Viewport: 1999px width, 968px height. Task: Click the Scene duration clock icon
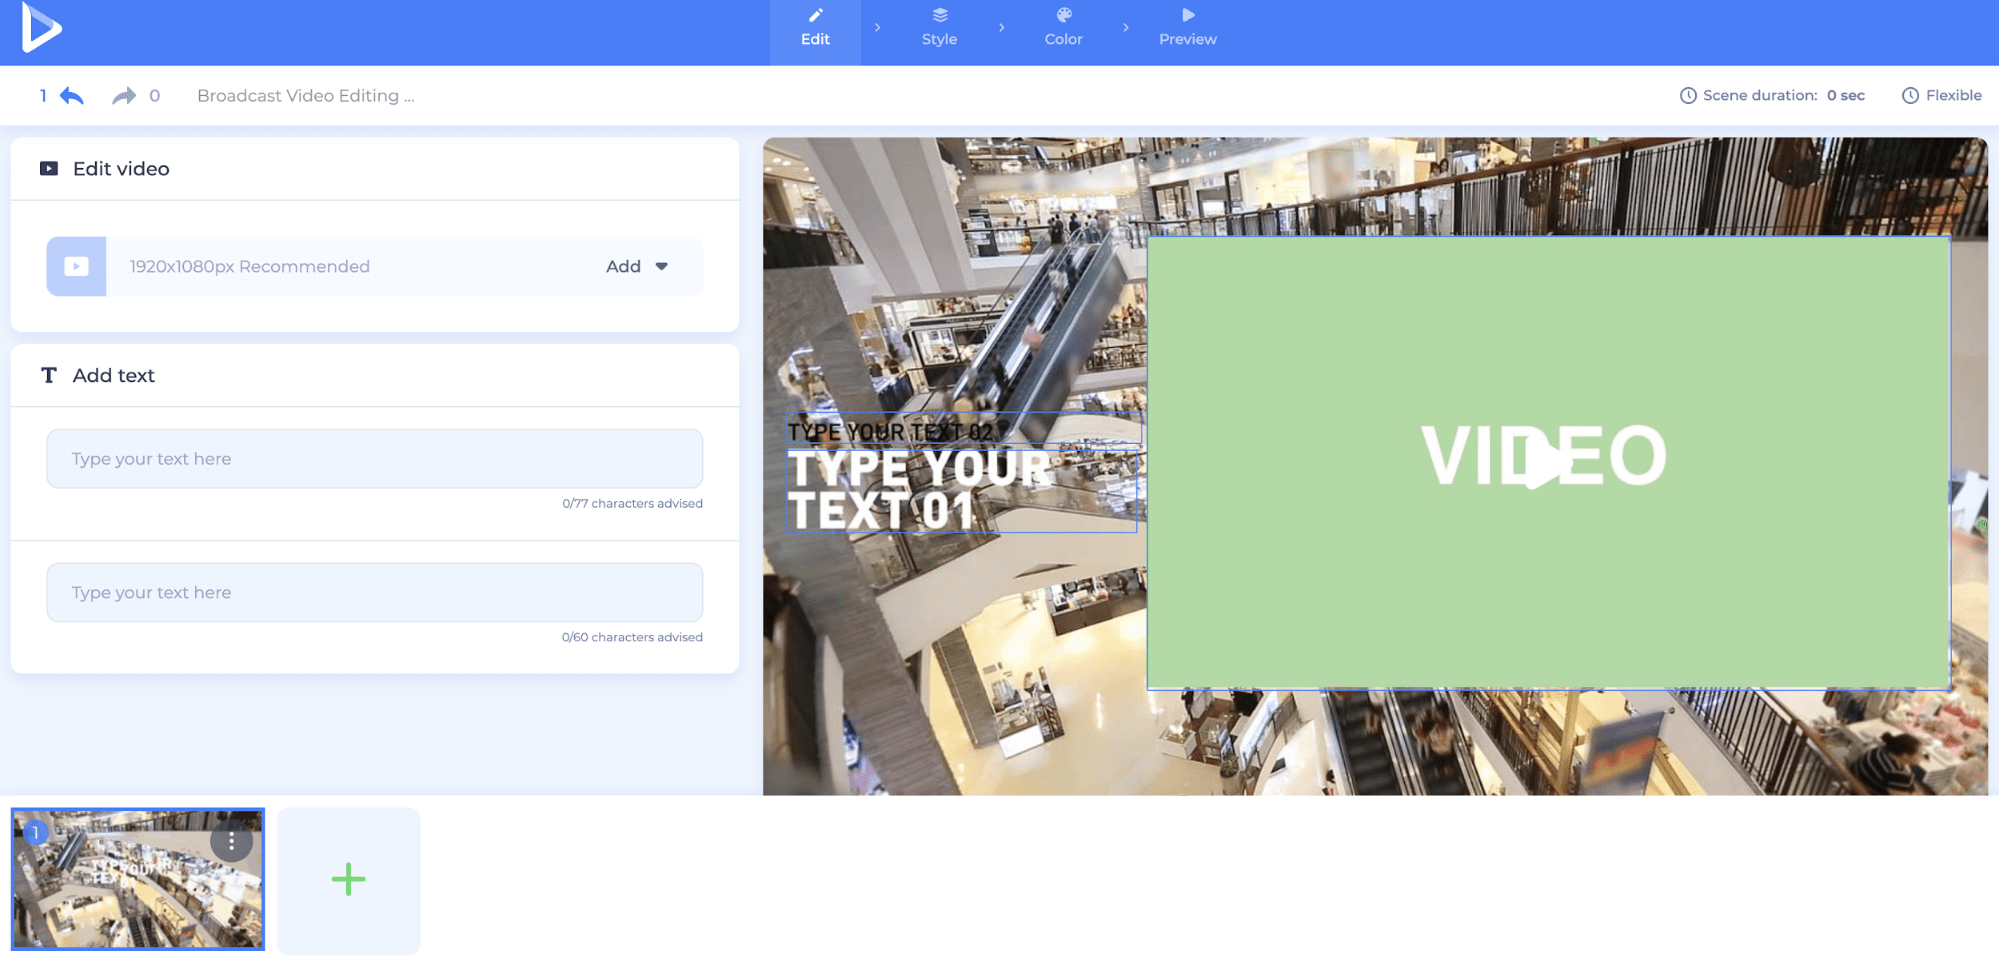[1688, 96]
